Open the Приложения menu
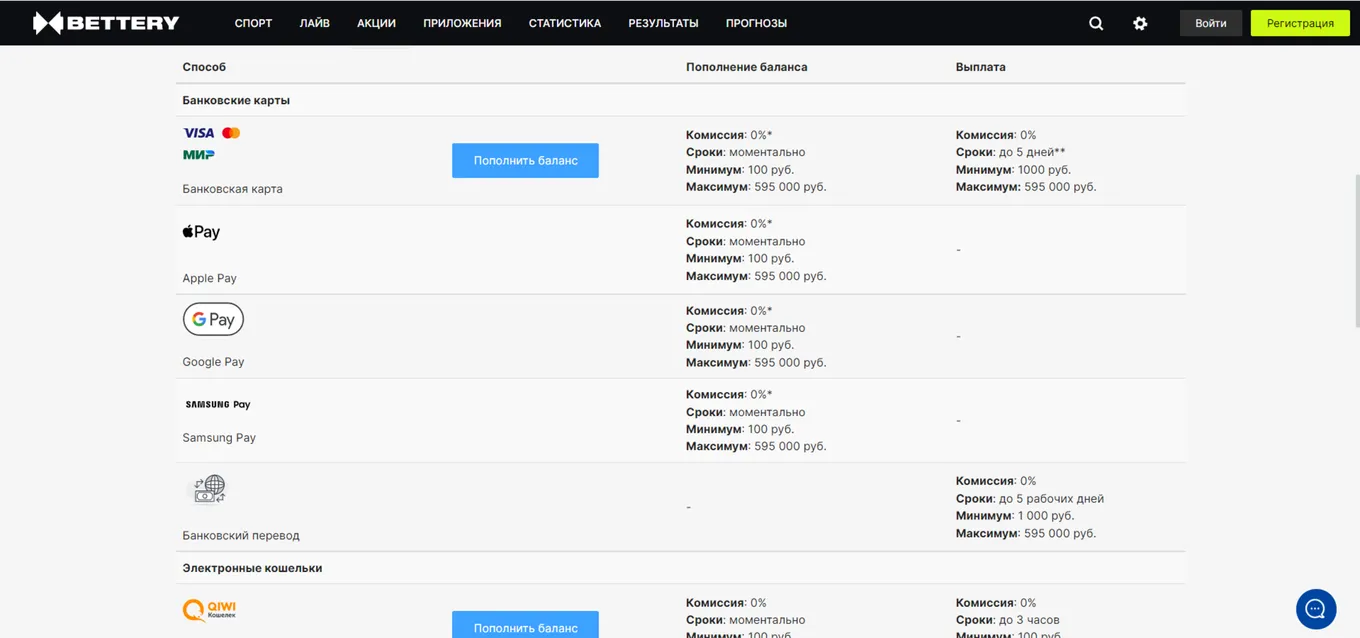 pos(462,23)
